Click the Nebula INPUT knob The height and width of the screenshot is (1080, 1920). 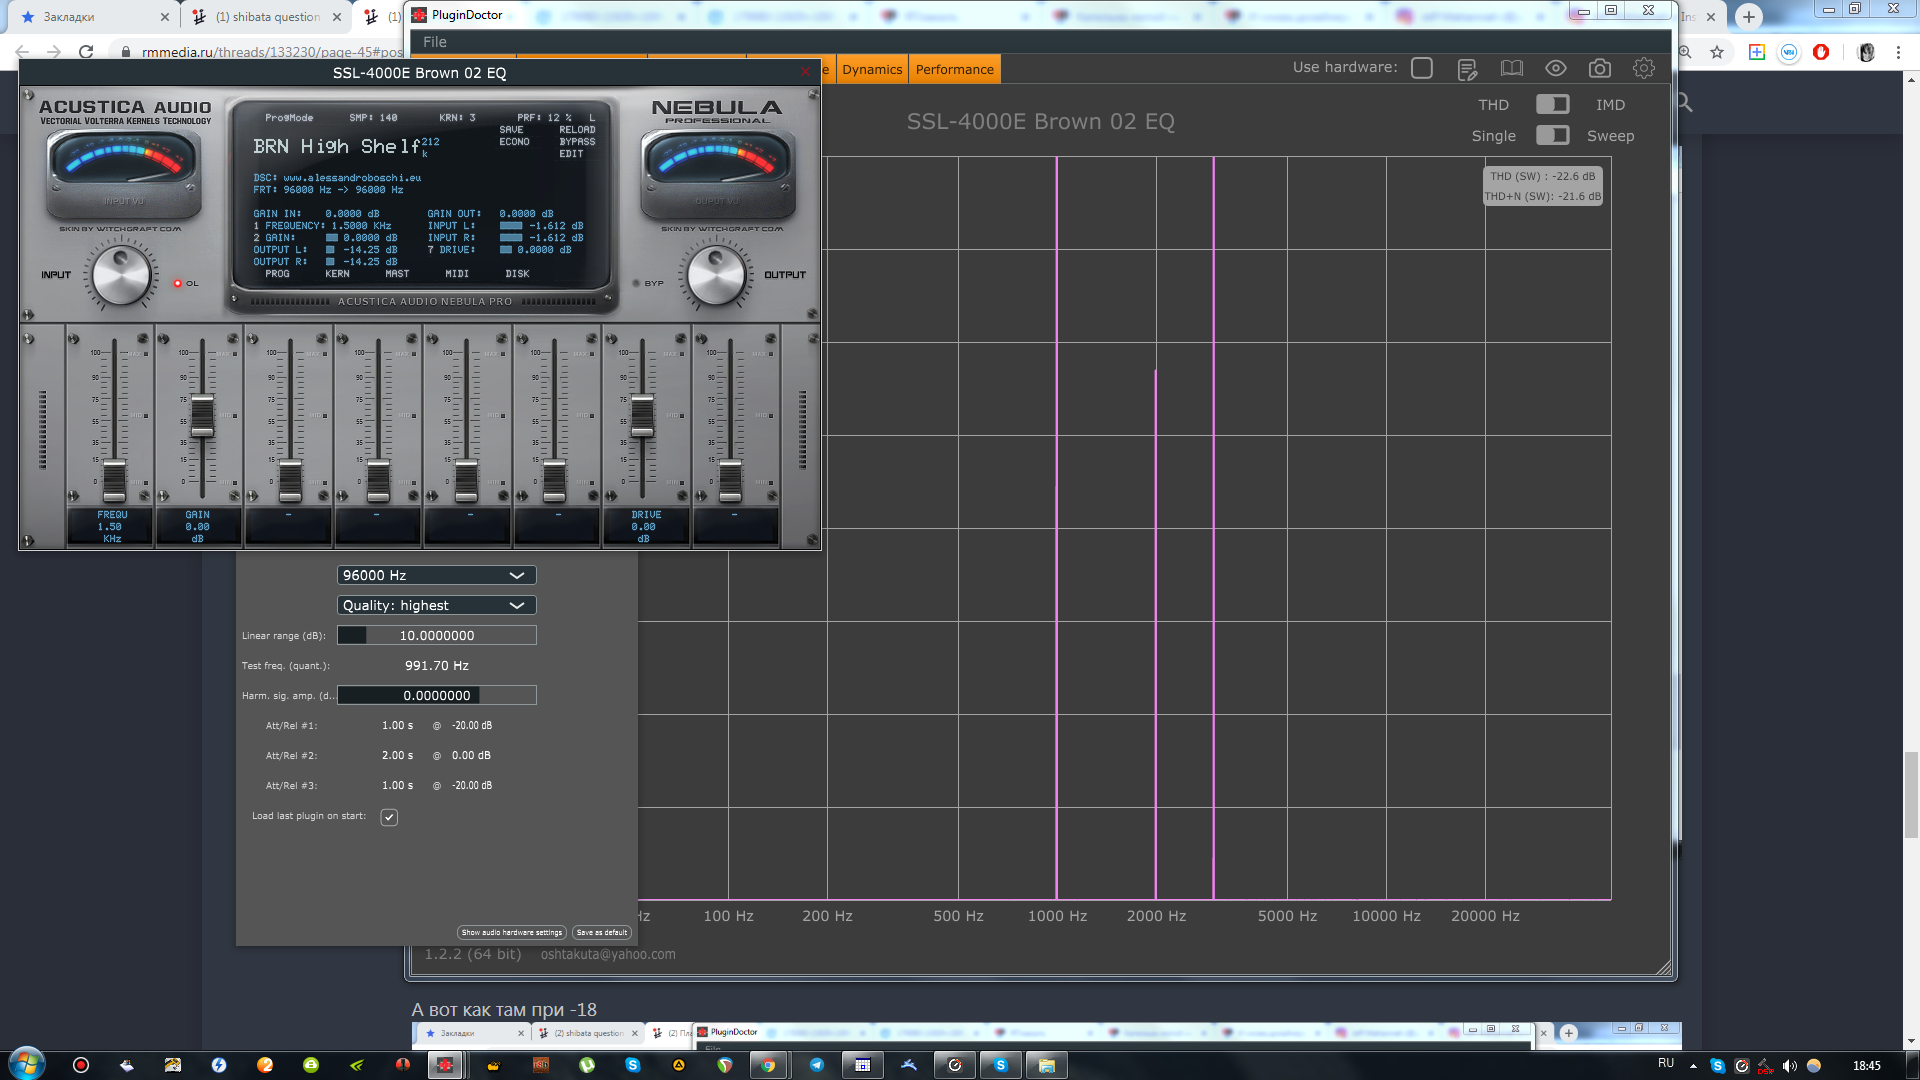[x=121, y=276]
